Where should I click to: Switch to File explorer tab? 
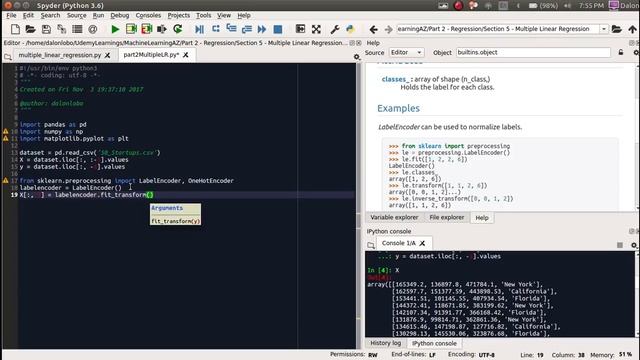[x=447, y=218]
